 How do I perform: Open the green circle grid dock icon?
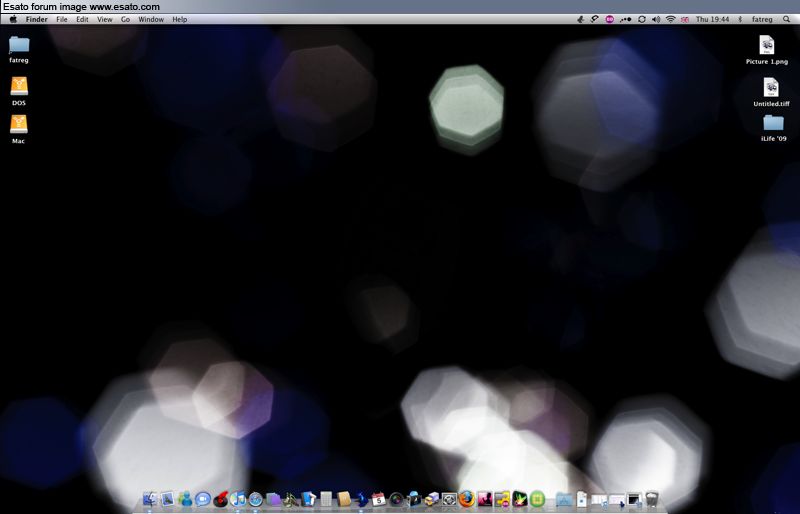(x=537, y=499)
